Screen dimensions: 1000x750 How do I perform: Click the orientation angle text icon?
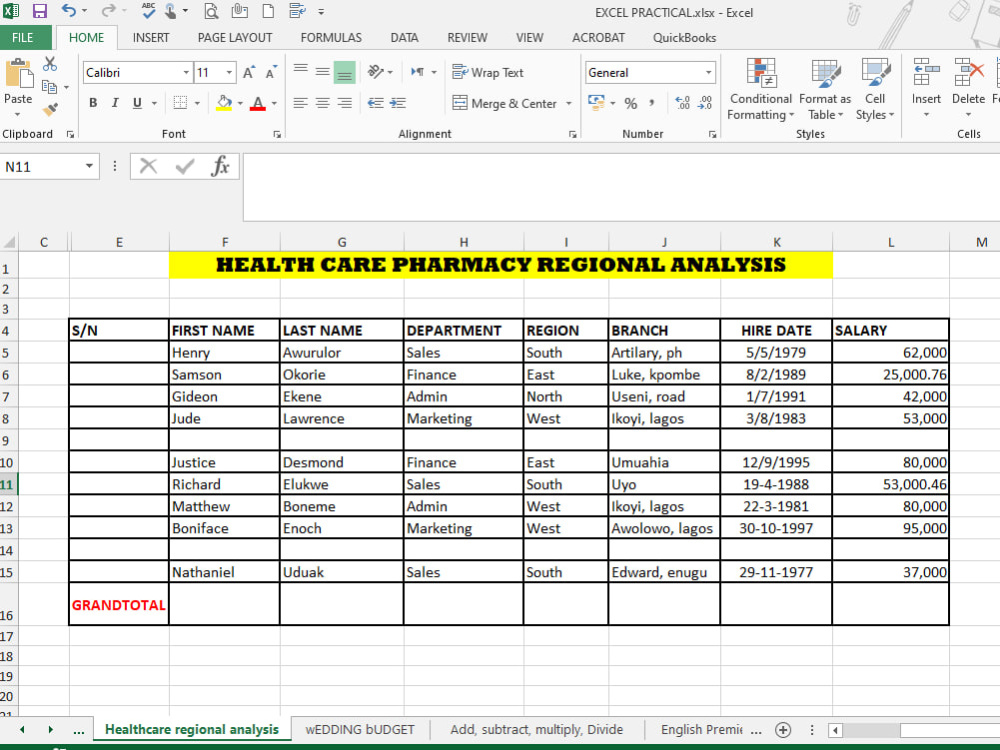376,71
